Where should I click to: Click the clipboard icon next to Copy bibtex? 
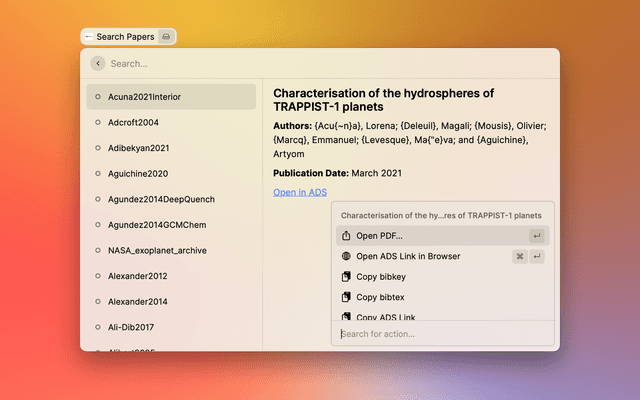coord(346,297)
